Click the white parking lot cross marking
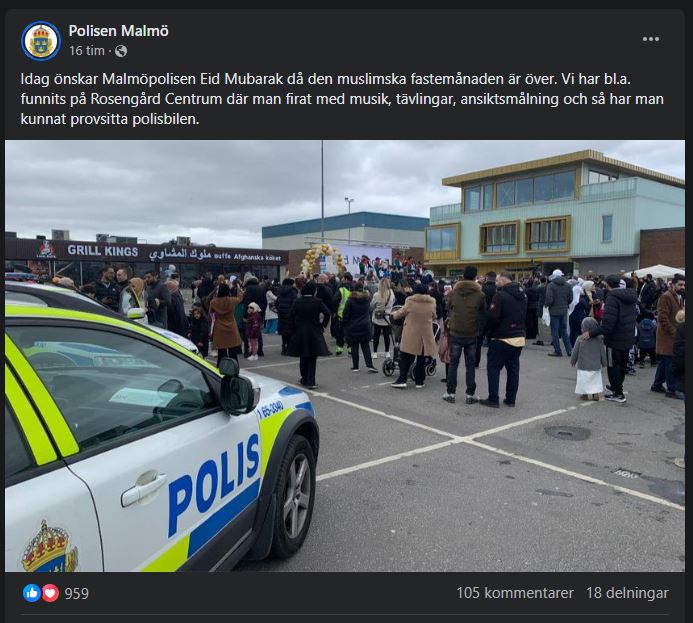 pos(460,440)
